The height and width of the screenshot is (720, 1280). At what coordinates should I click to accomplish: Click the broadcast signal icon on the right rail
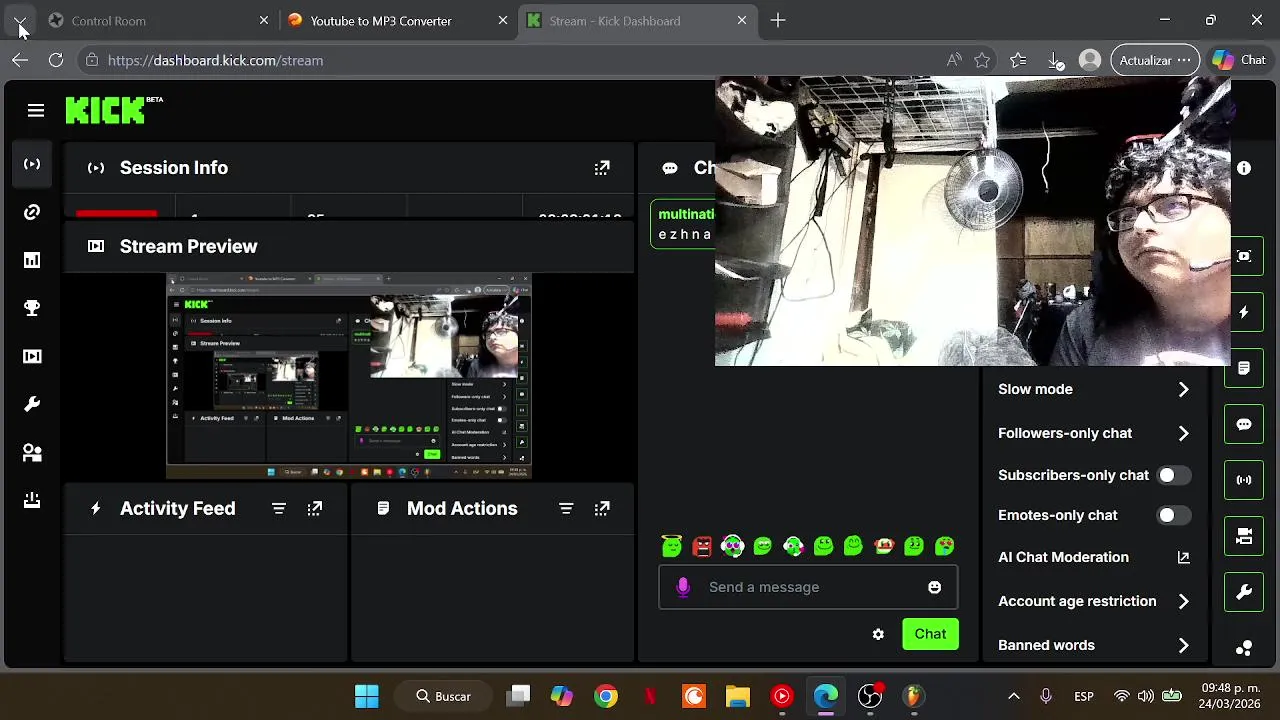(x=1244, y=480)
